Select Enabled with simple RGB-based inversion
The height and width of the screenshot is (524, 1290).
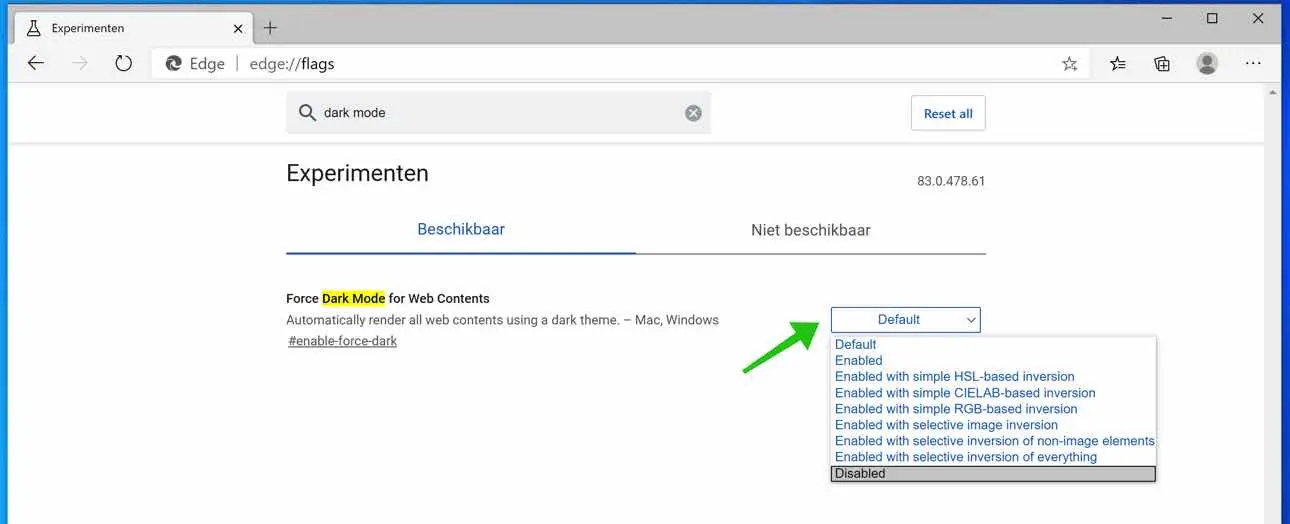[x=993, y=409]
